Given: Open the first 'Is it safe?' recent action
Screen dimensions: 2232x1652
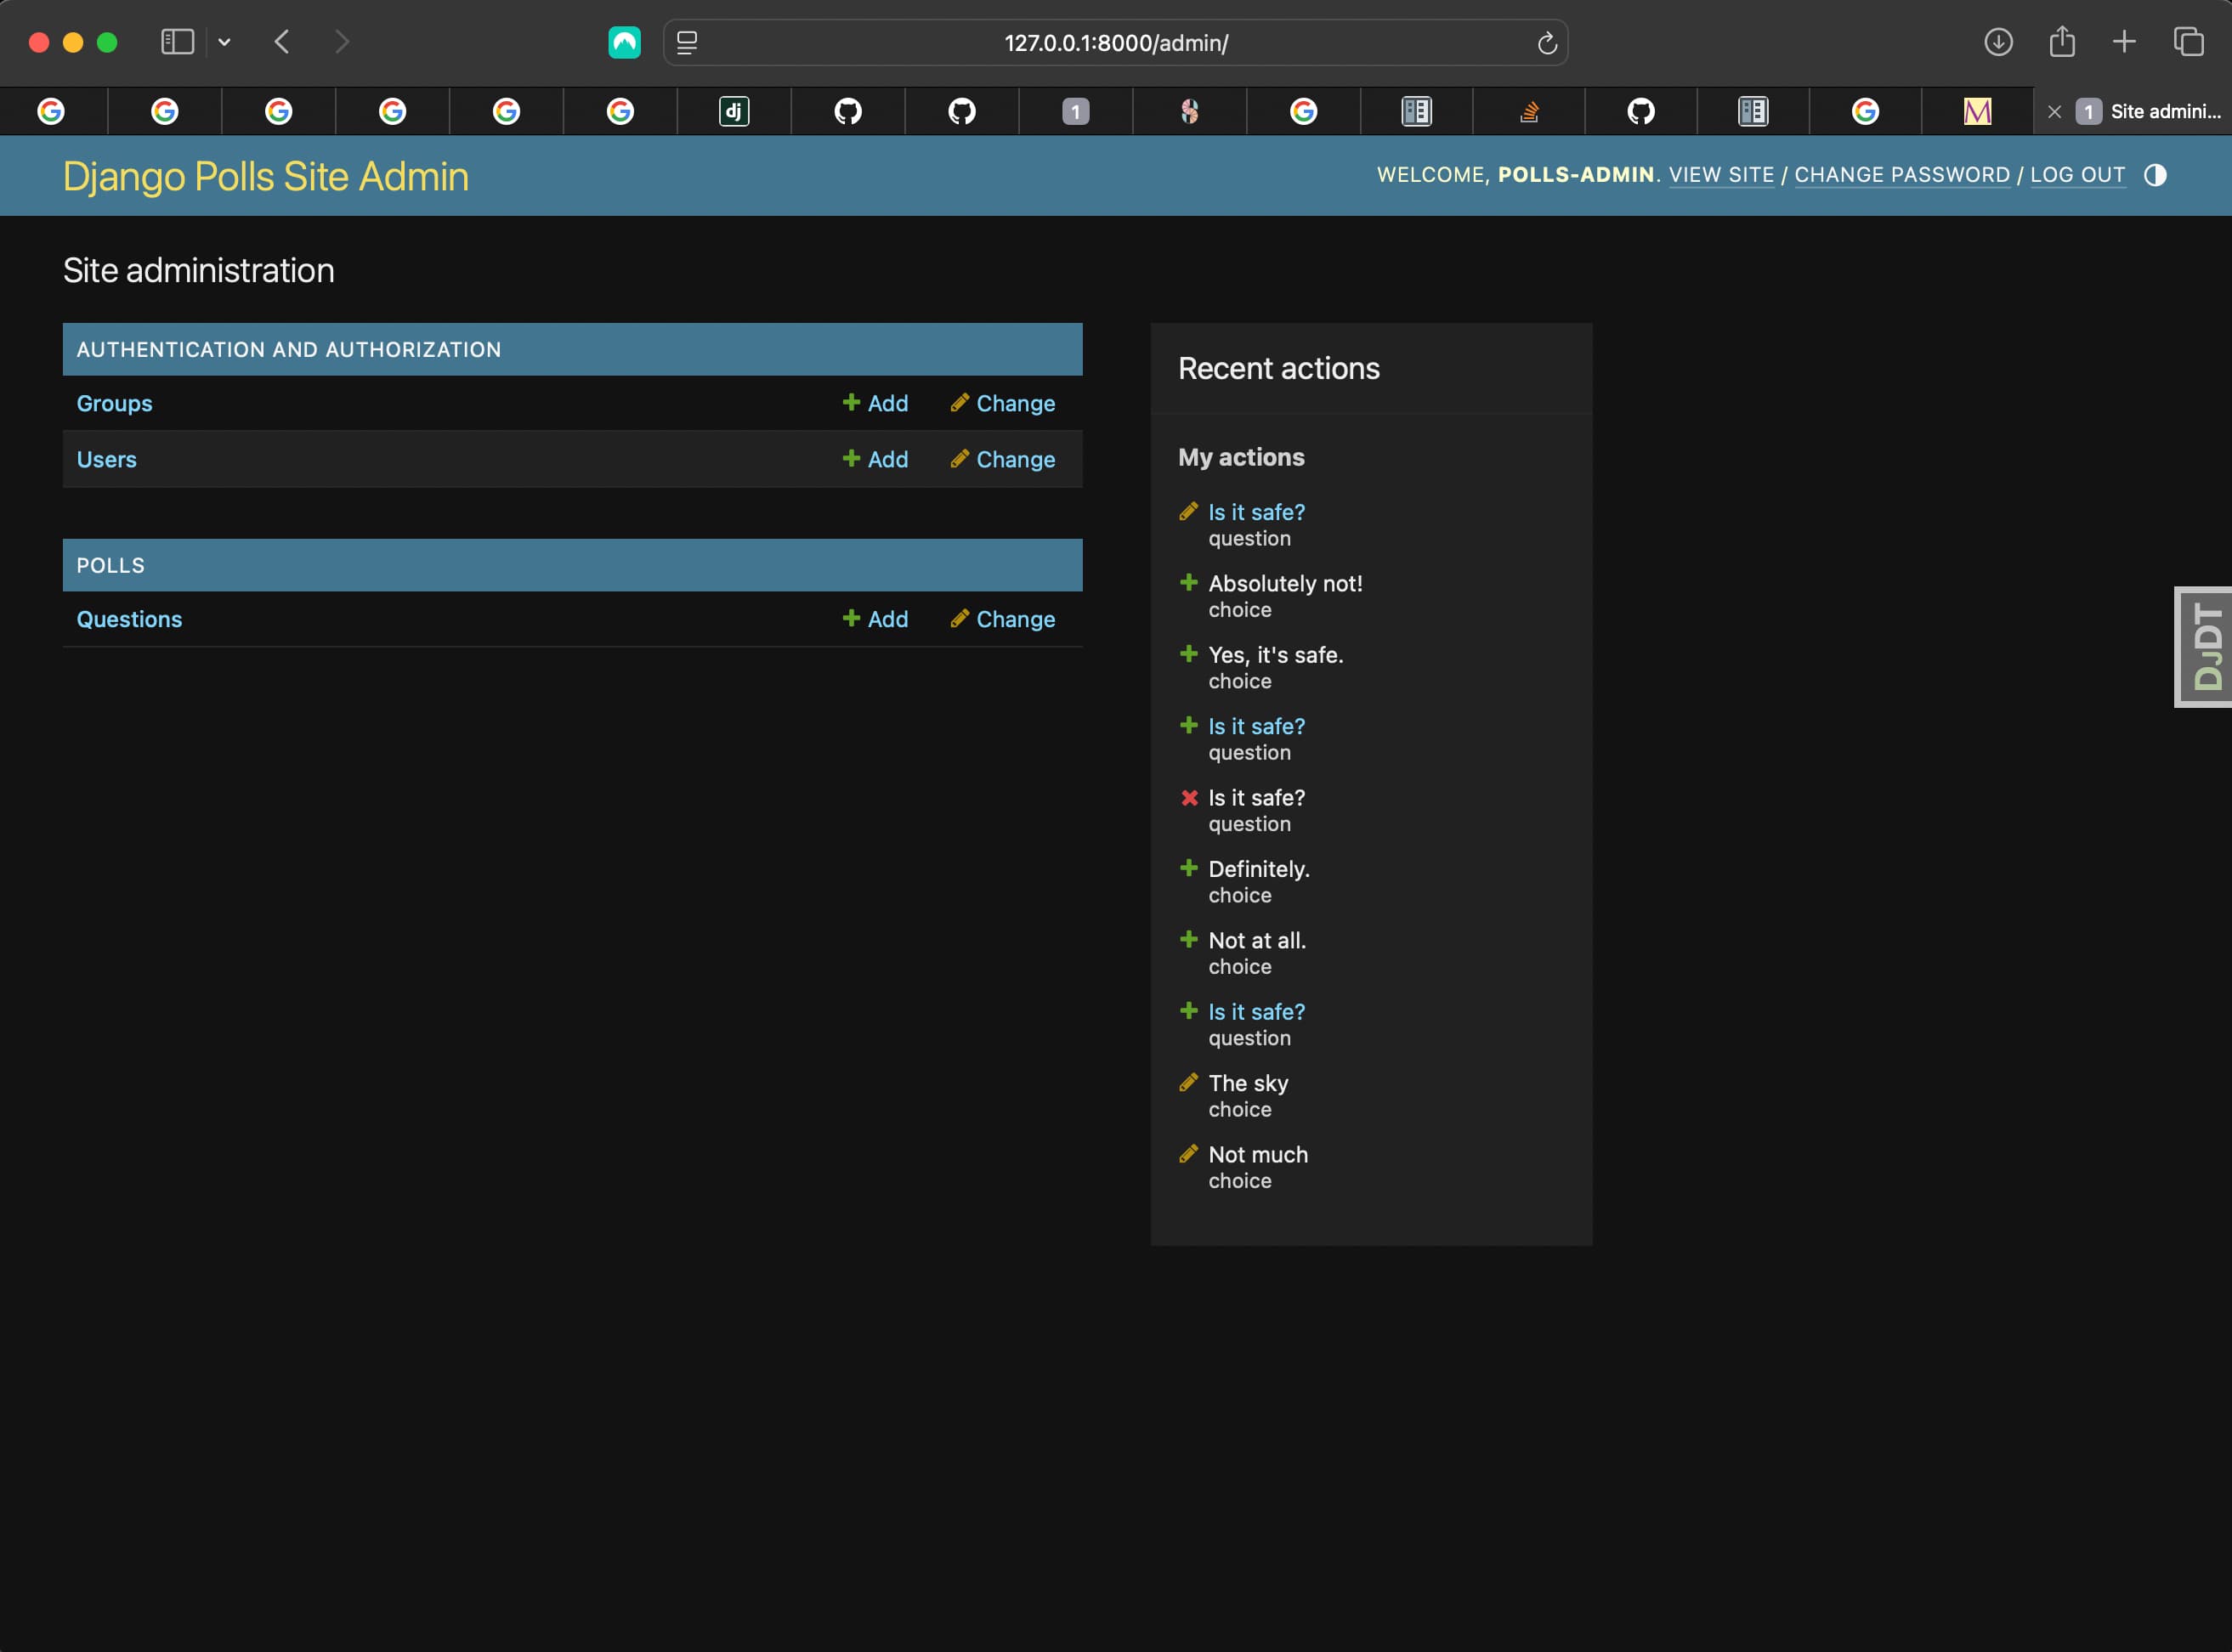Looking at the screenshot, I should pos(1256,512).
